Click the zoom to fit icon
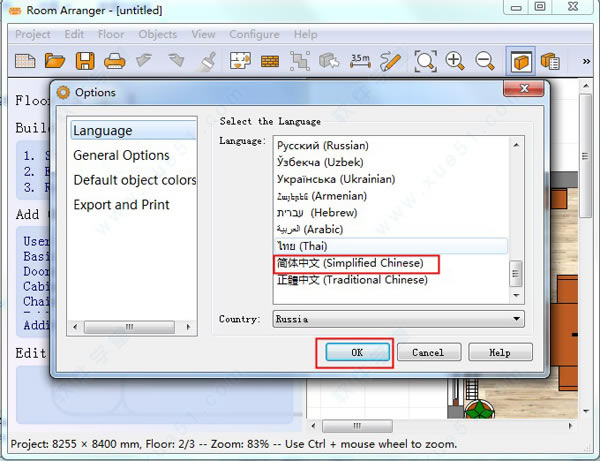The width and height of the screenshot is (600, 461). (x=426, y=61)
